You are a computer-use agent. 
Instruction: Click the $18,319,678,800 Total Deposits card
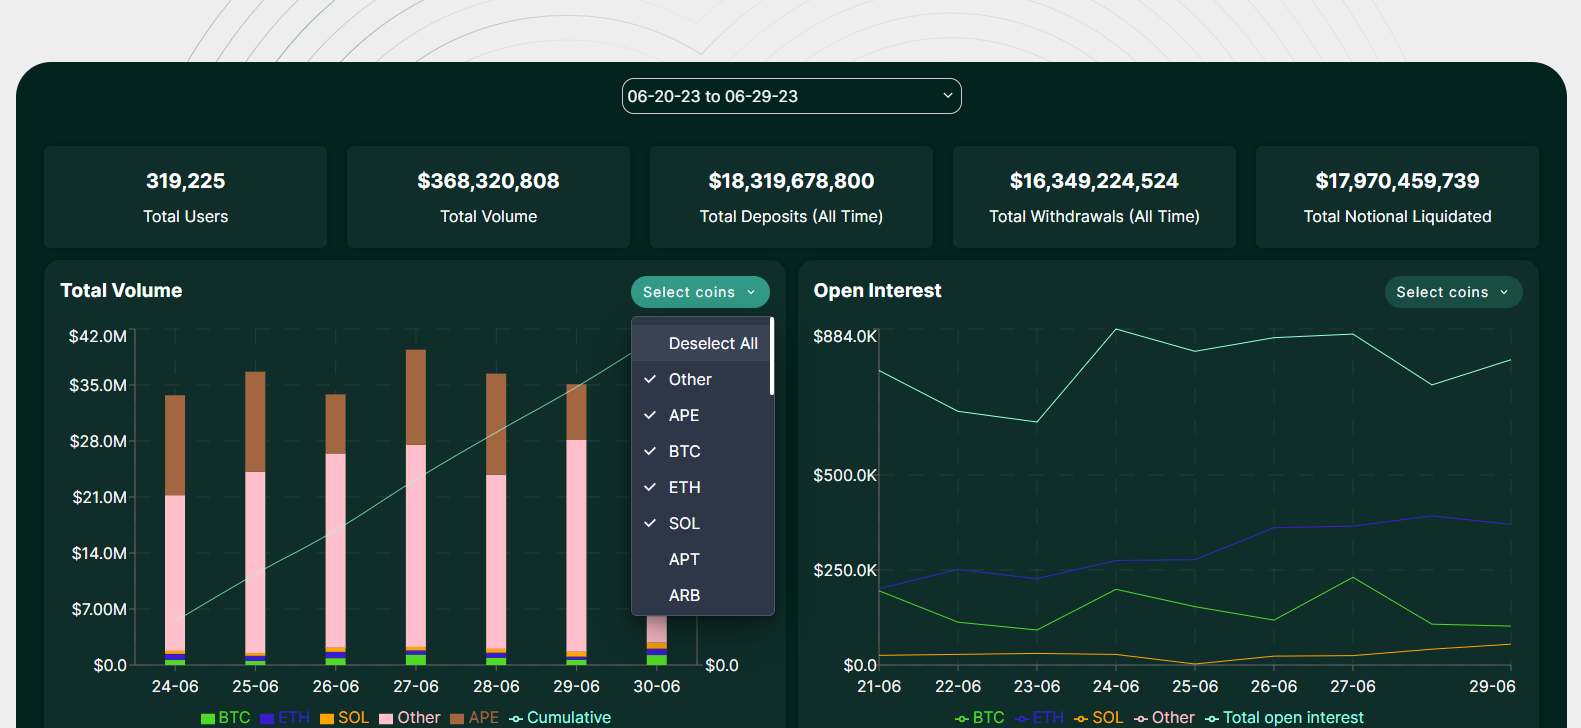(x=791, y=197)
